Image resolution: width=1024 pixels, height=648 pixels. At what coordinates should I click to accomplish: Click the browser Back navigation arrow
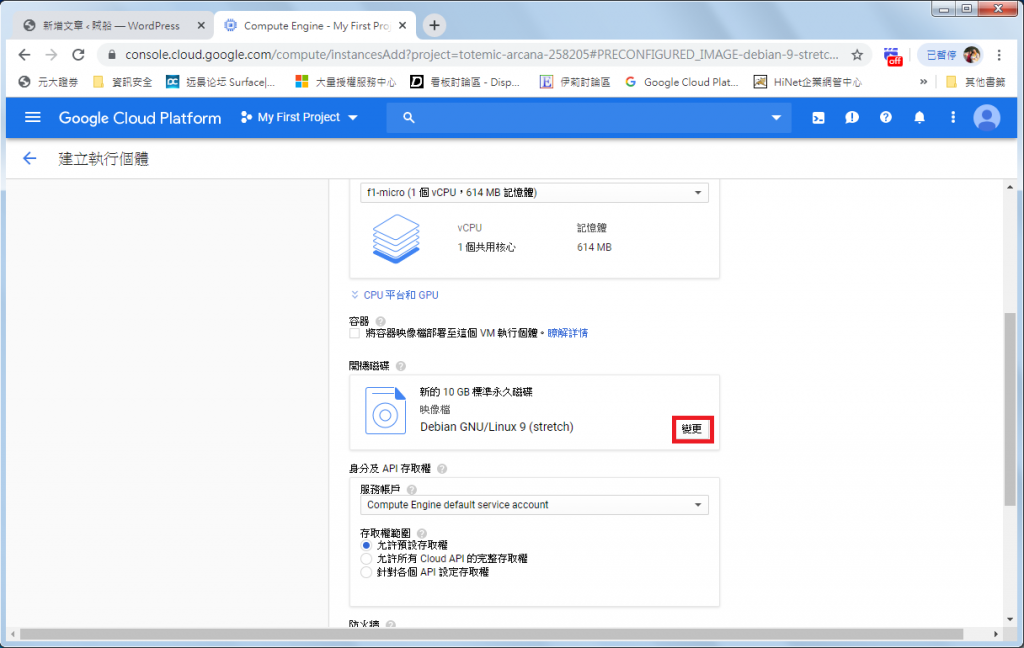pyautogui.click(x=24, y=55)
